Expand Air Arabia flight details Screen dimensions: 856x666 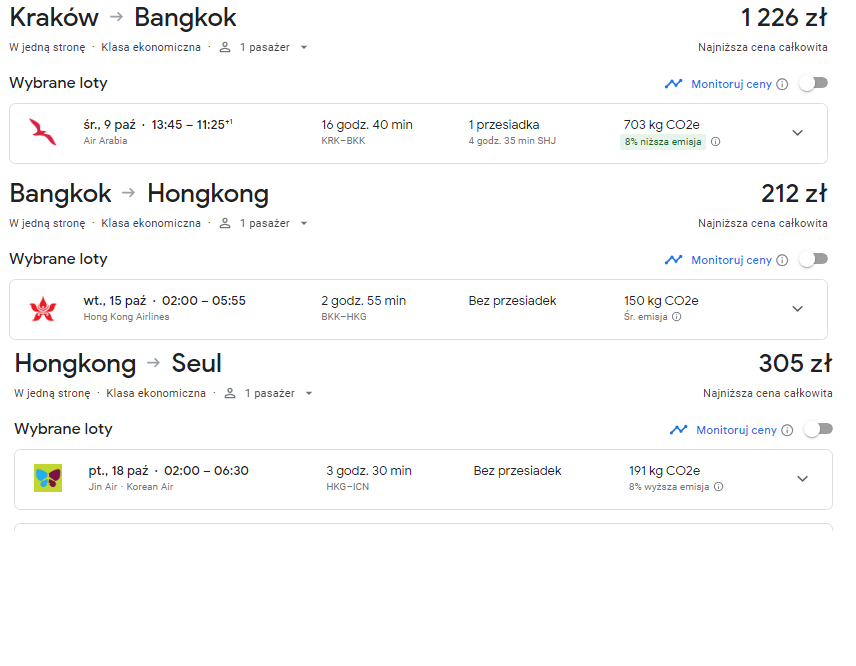coord(798,133)
